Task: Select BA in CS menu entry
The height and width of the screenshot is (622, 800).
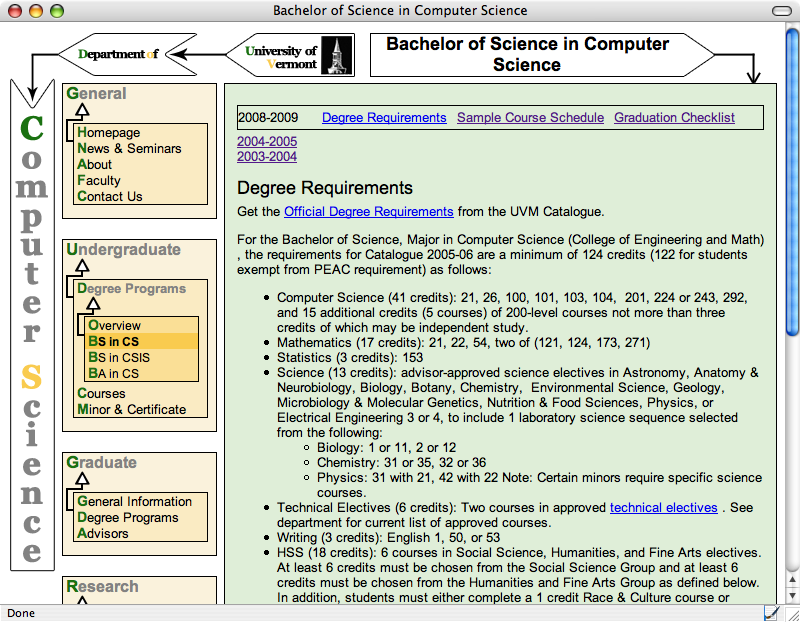Action: pyautogui.click(x=113, y=374)
